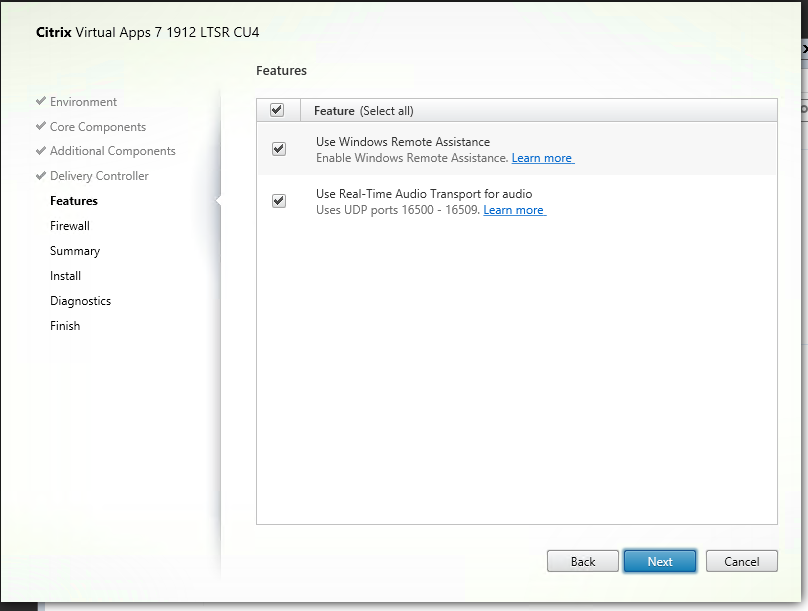The height and width of the screenshot is (611, 808).
Task: Select the Features step in sidebar
Action: [x=74, y=201]
